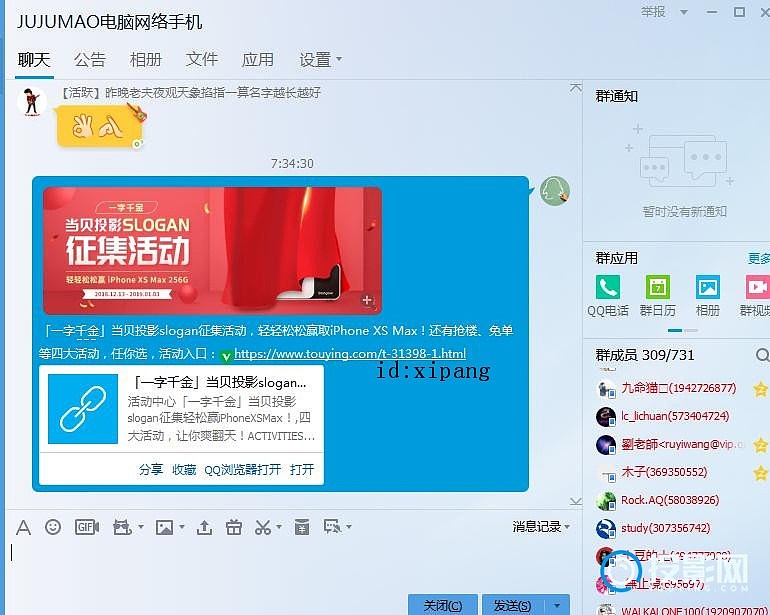This screenshot has width=770, height=615.
Task: Expand the shake-window tool dropdown arrow
Action: tap(141, 527)
